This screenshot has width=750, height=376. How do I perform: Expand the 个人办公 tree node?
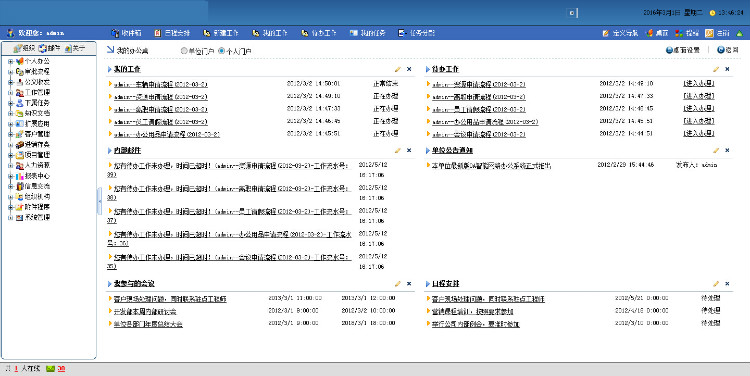11,61
